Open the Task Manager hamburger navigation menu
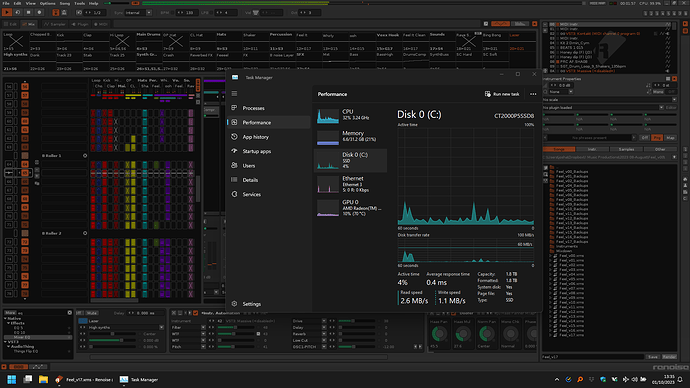The image size is (690, 388). coord(234,94)
